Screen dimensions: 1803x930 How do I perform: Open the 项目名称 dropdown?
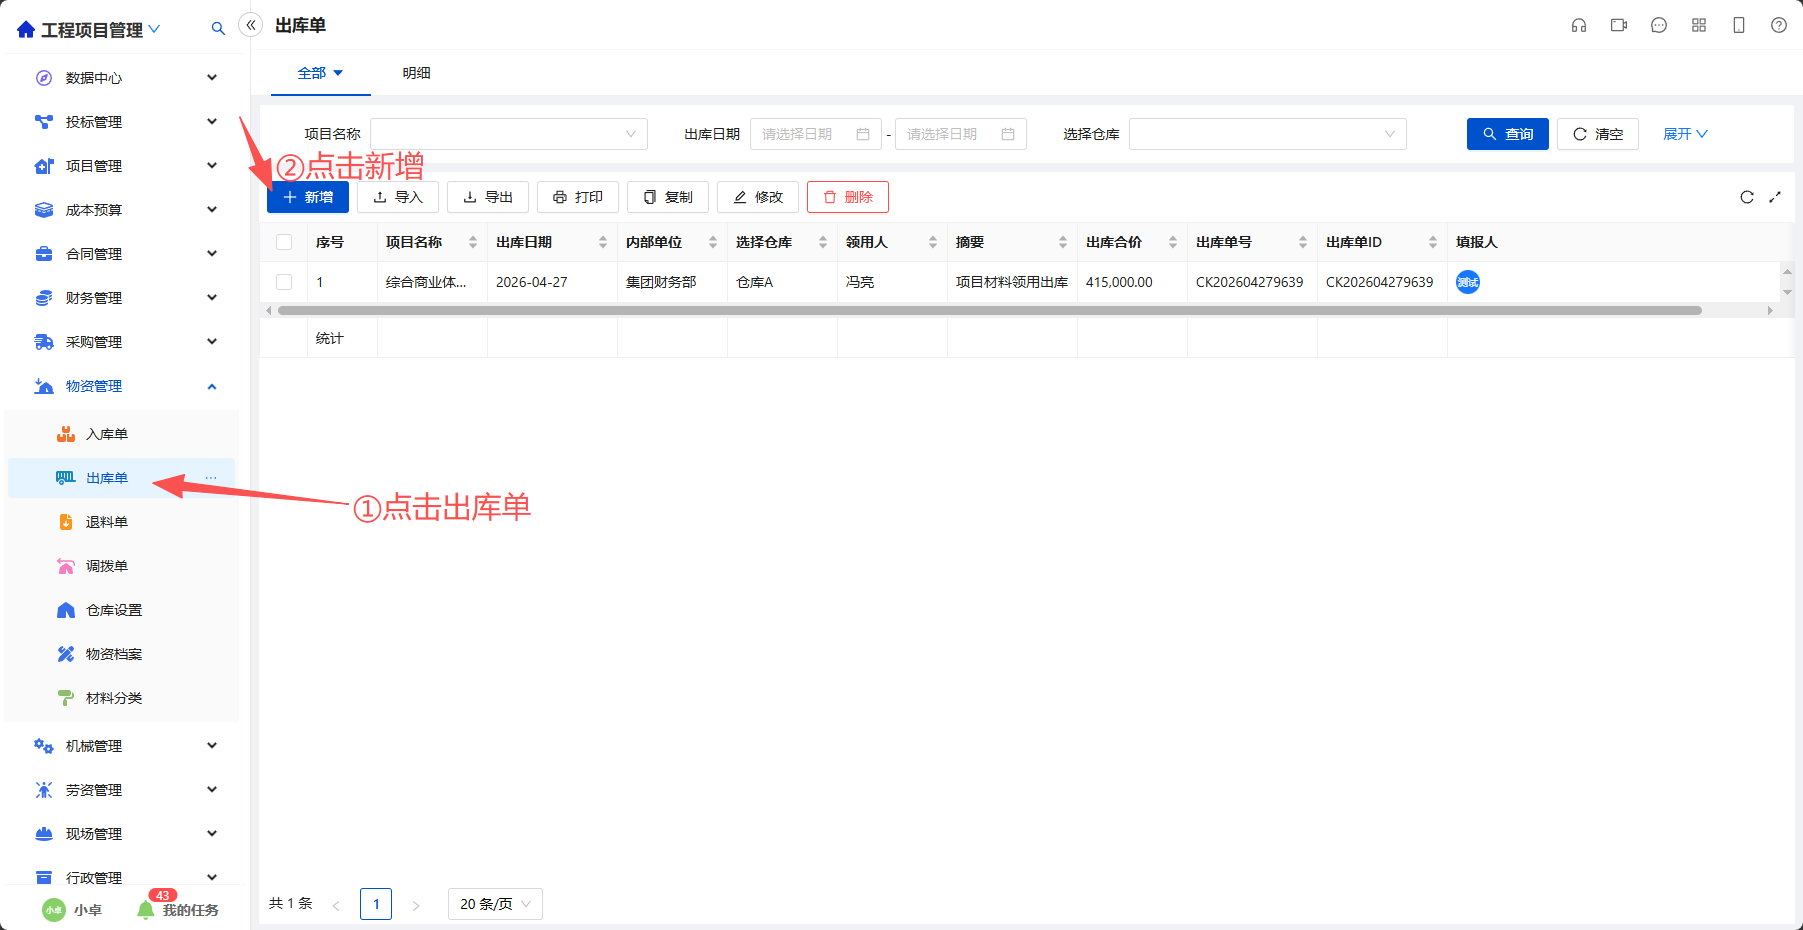509,134
